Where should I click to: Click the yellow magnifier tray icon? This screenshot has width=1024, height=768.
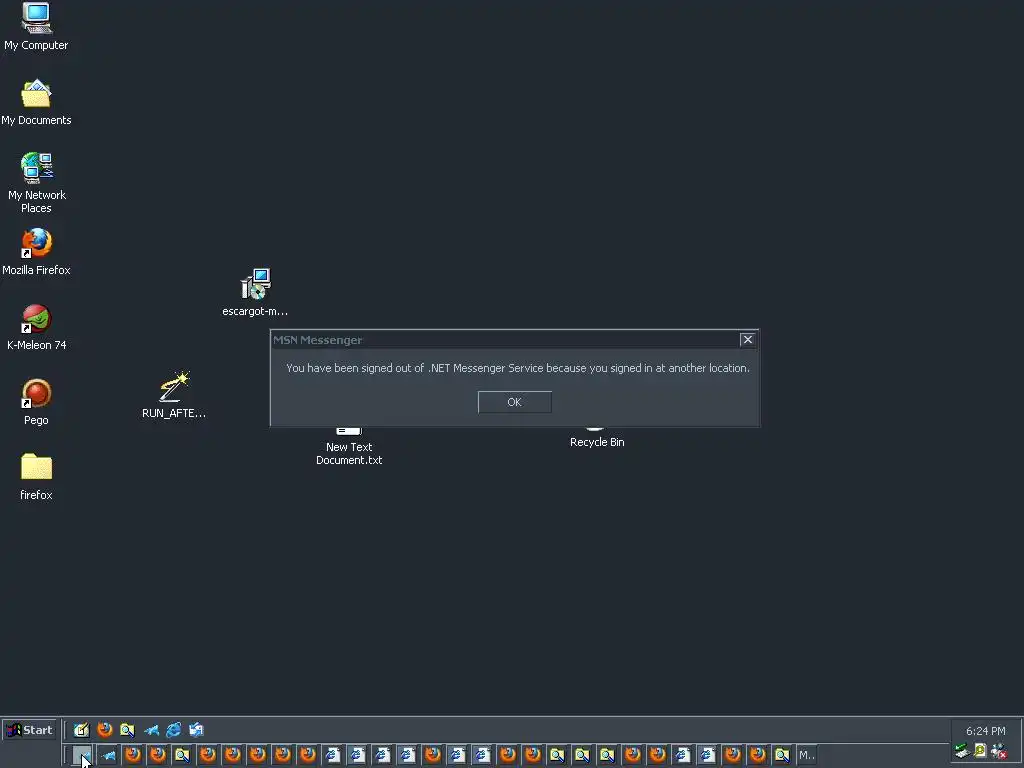(980, 751)
